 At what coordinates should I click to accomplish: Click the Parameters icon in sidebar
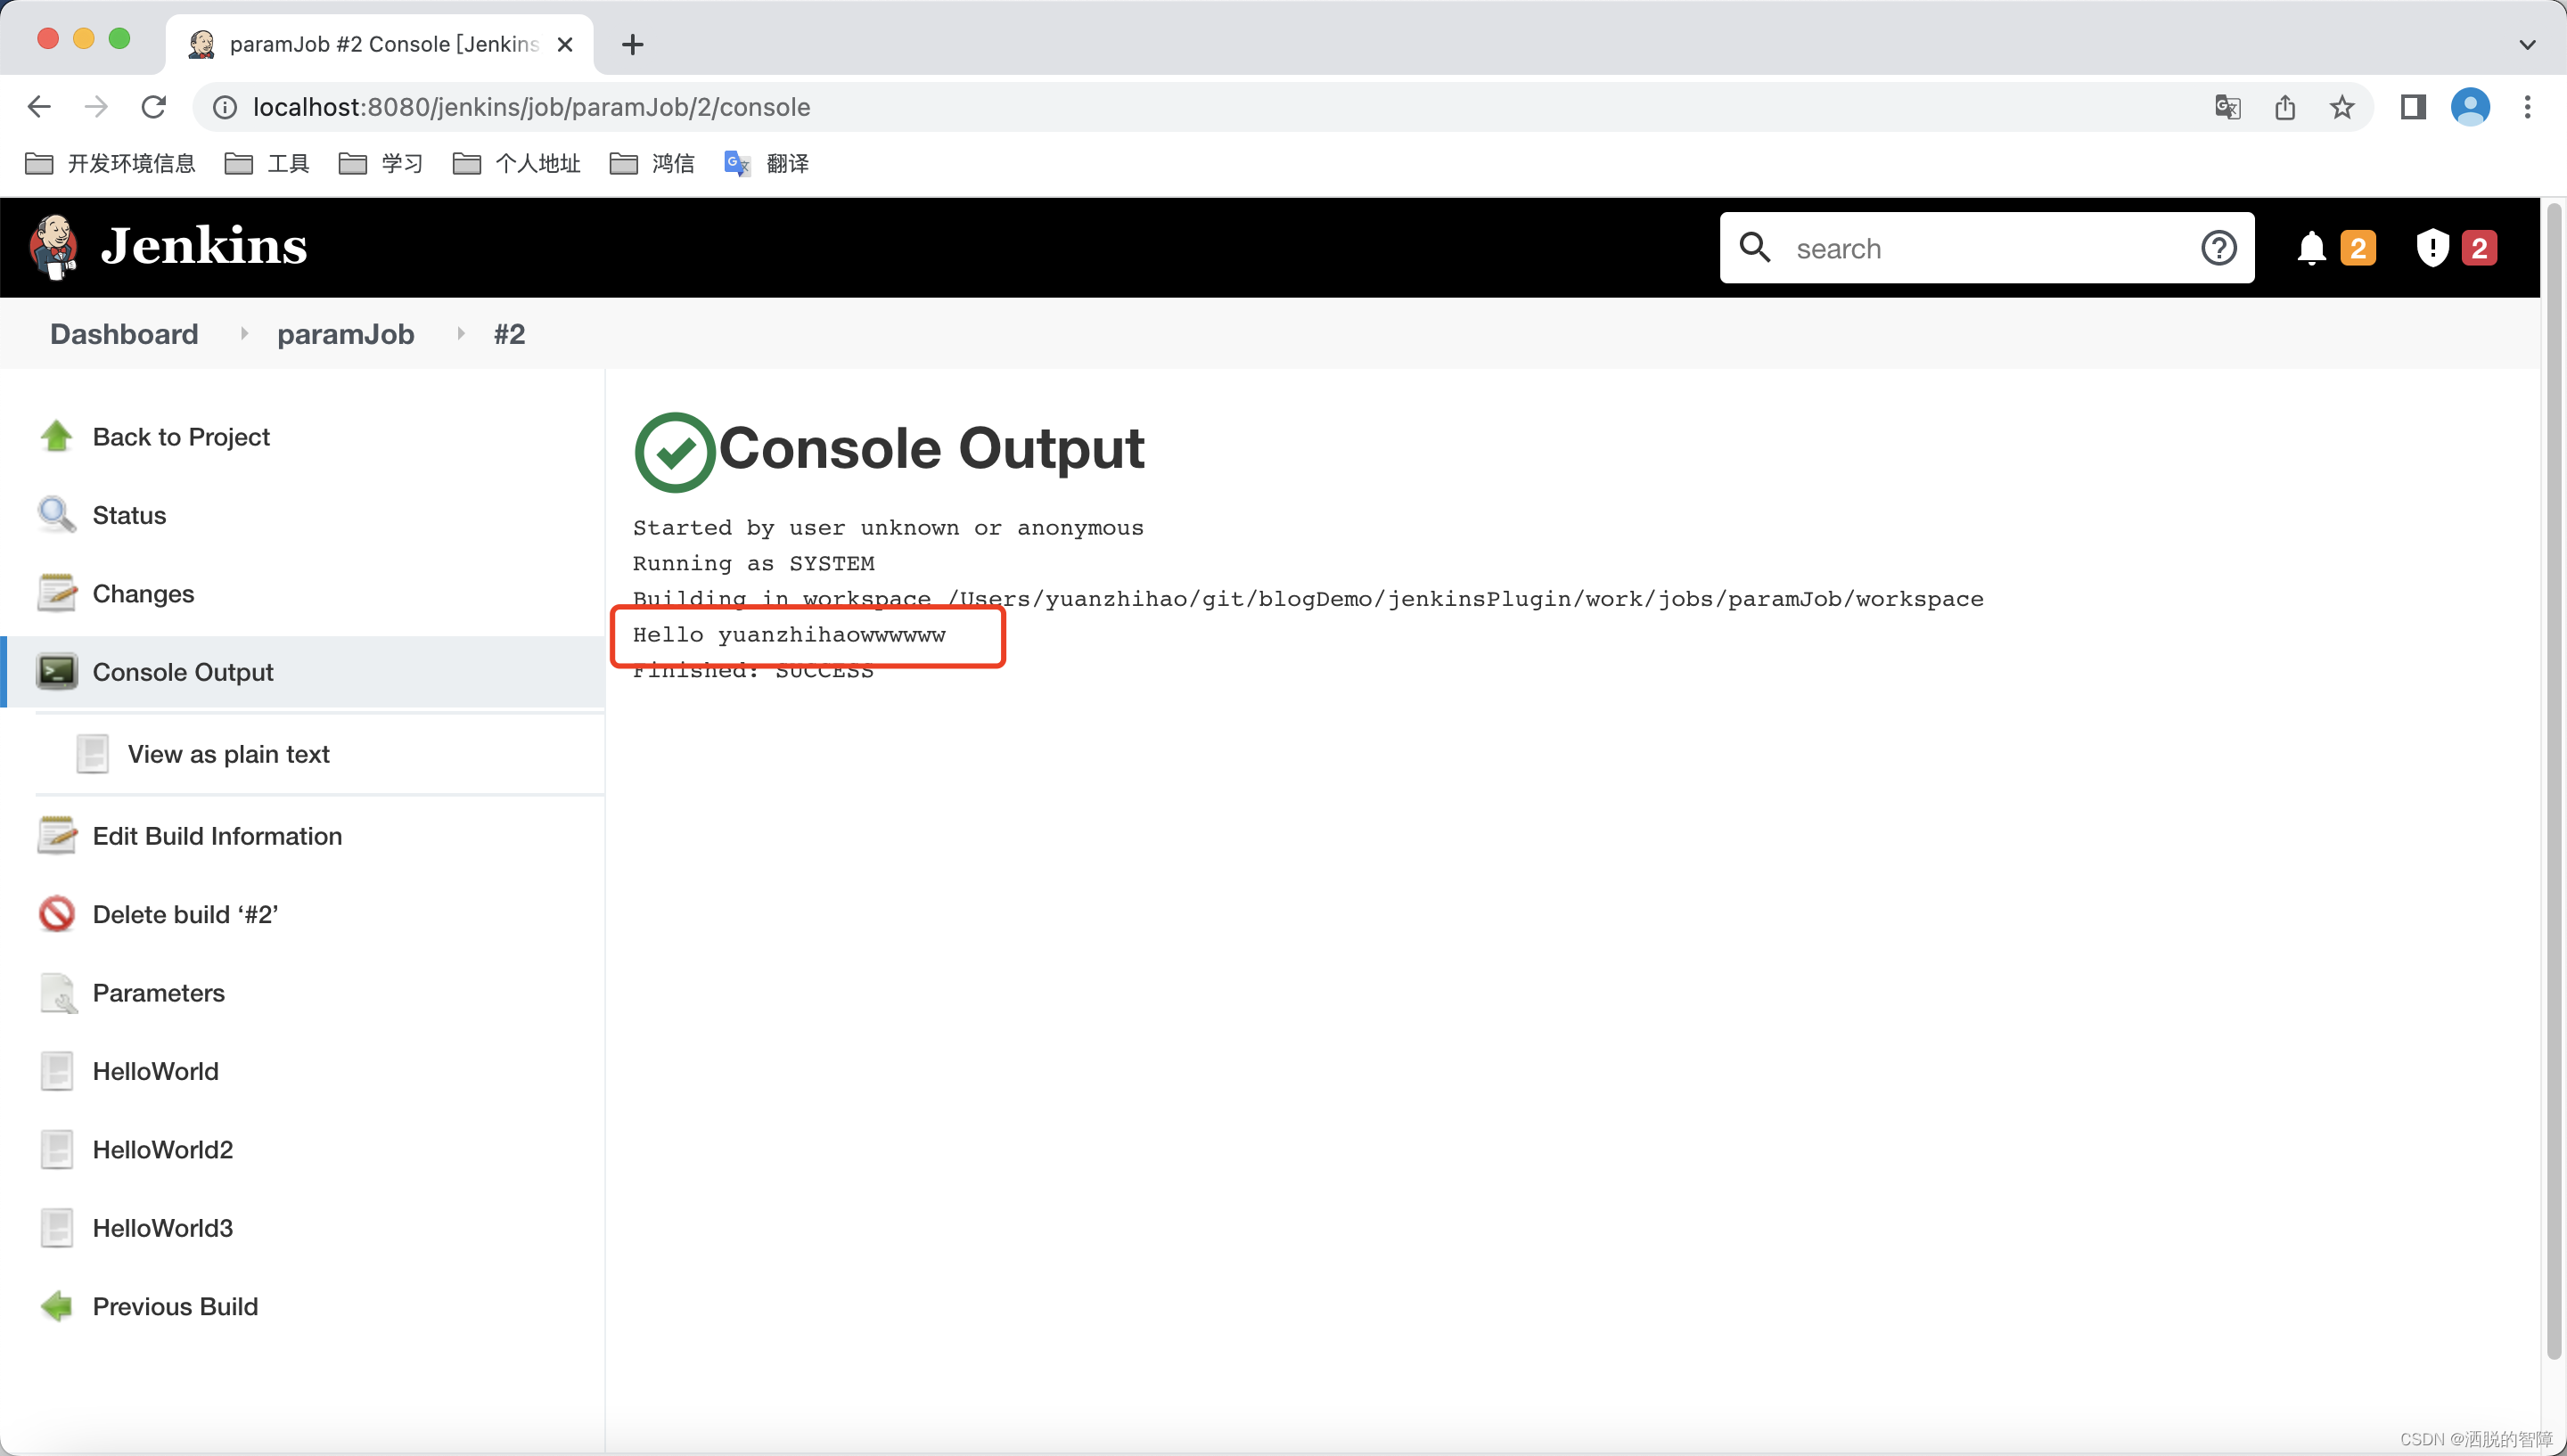click(56, 993)
